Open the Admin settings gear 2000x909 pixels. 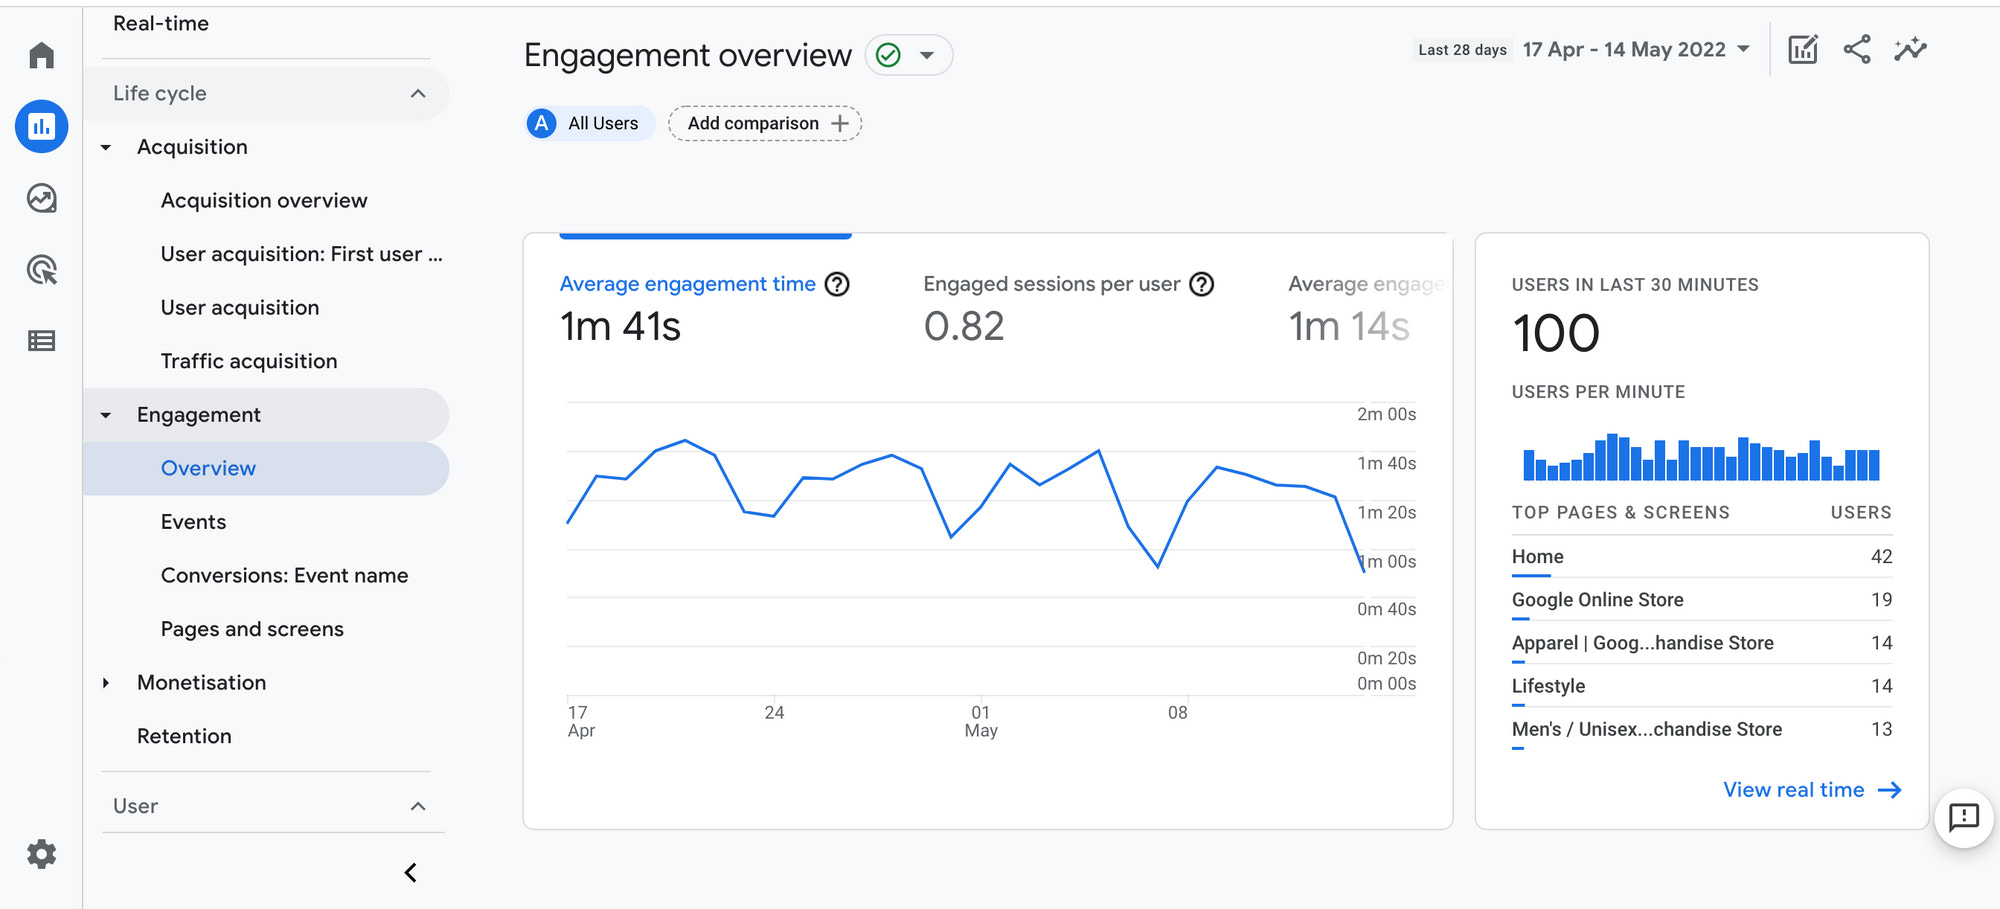coord(41,855)
